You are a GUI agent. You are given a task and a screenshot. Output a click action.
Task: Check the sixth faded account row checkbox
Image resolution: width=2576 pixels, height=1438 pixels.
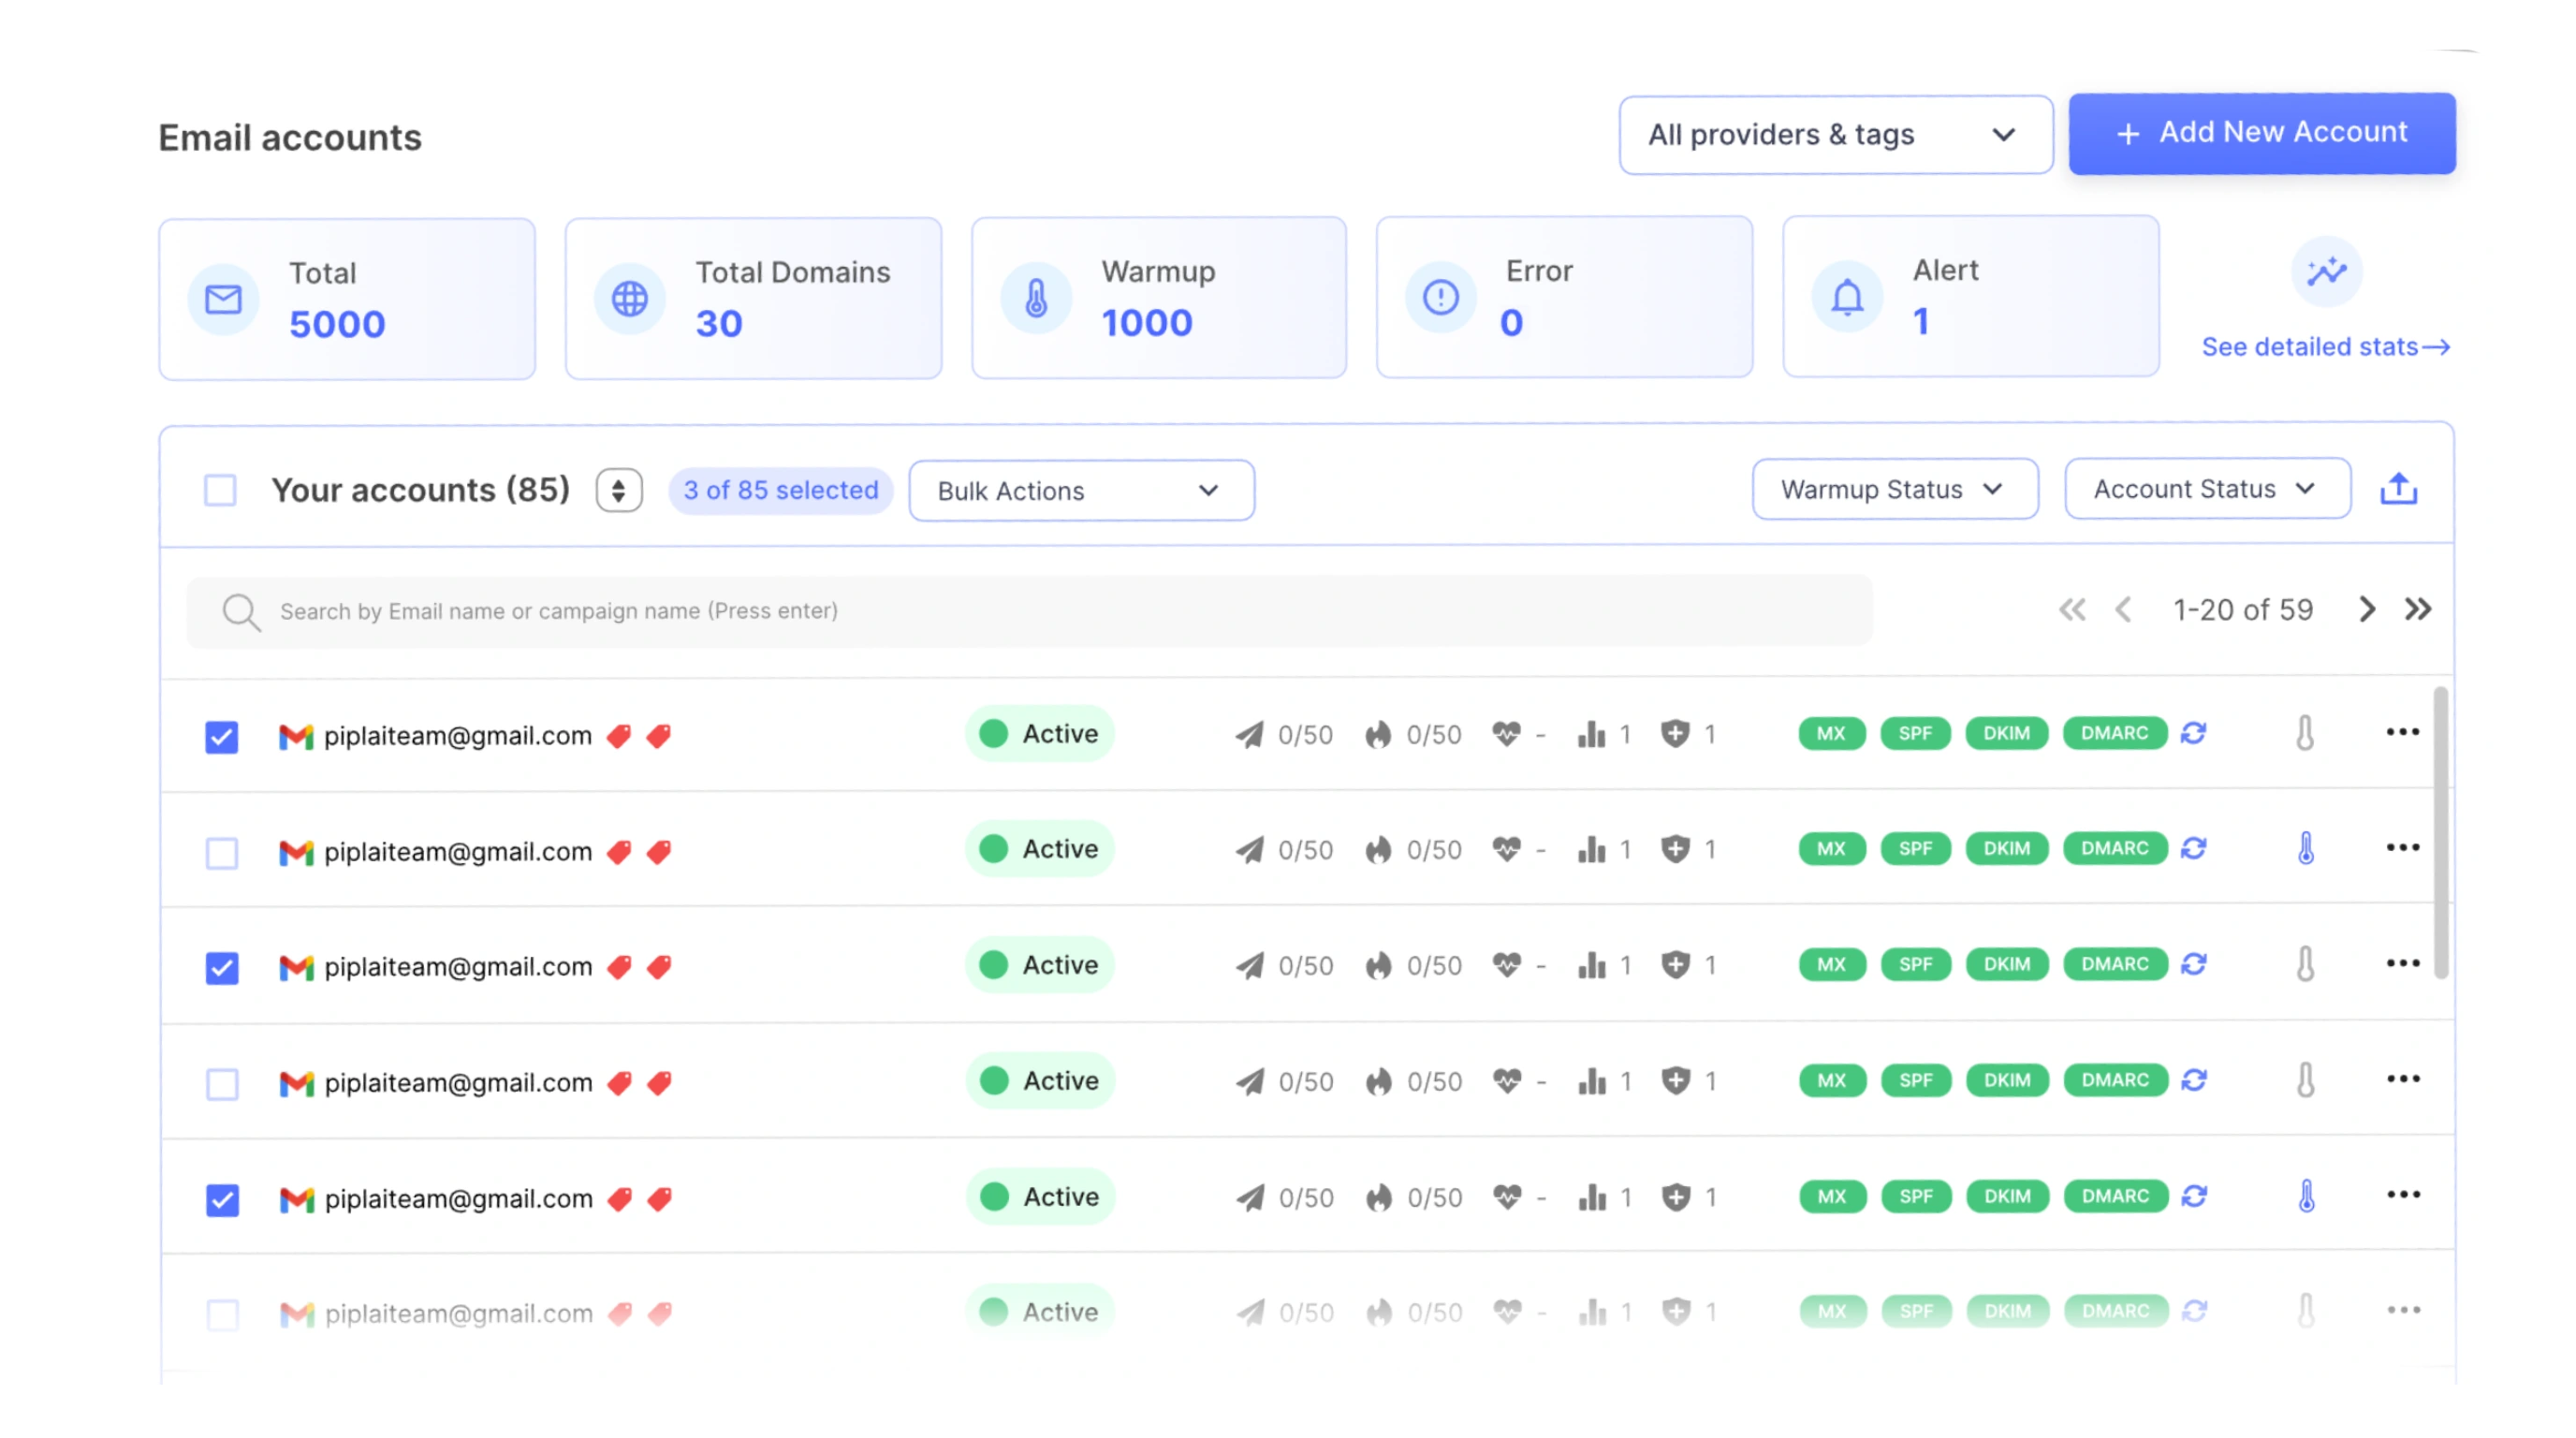[x=222, y=1315]
